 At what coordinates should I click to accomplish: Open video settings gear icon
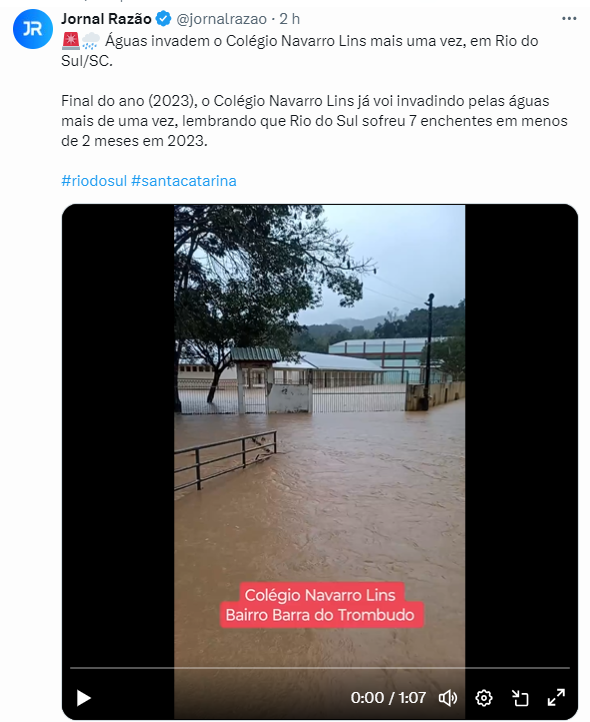(484, 698)
